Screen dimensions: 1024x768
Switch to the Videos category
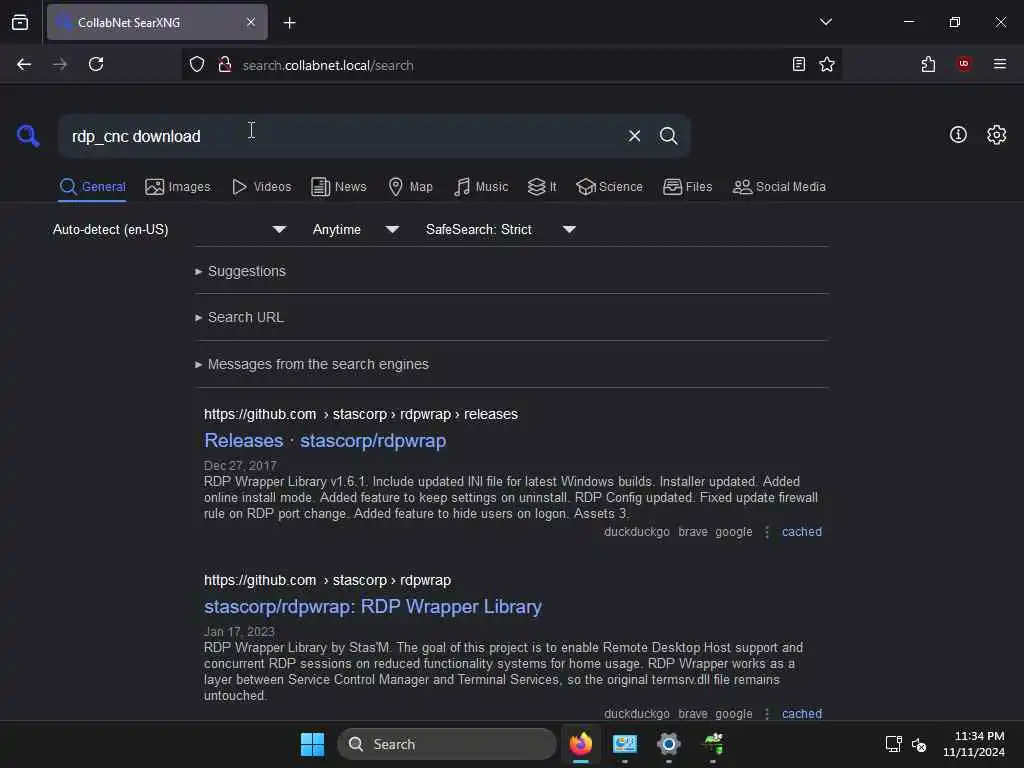click(261, 187)
